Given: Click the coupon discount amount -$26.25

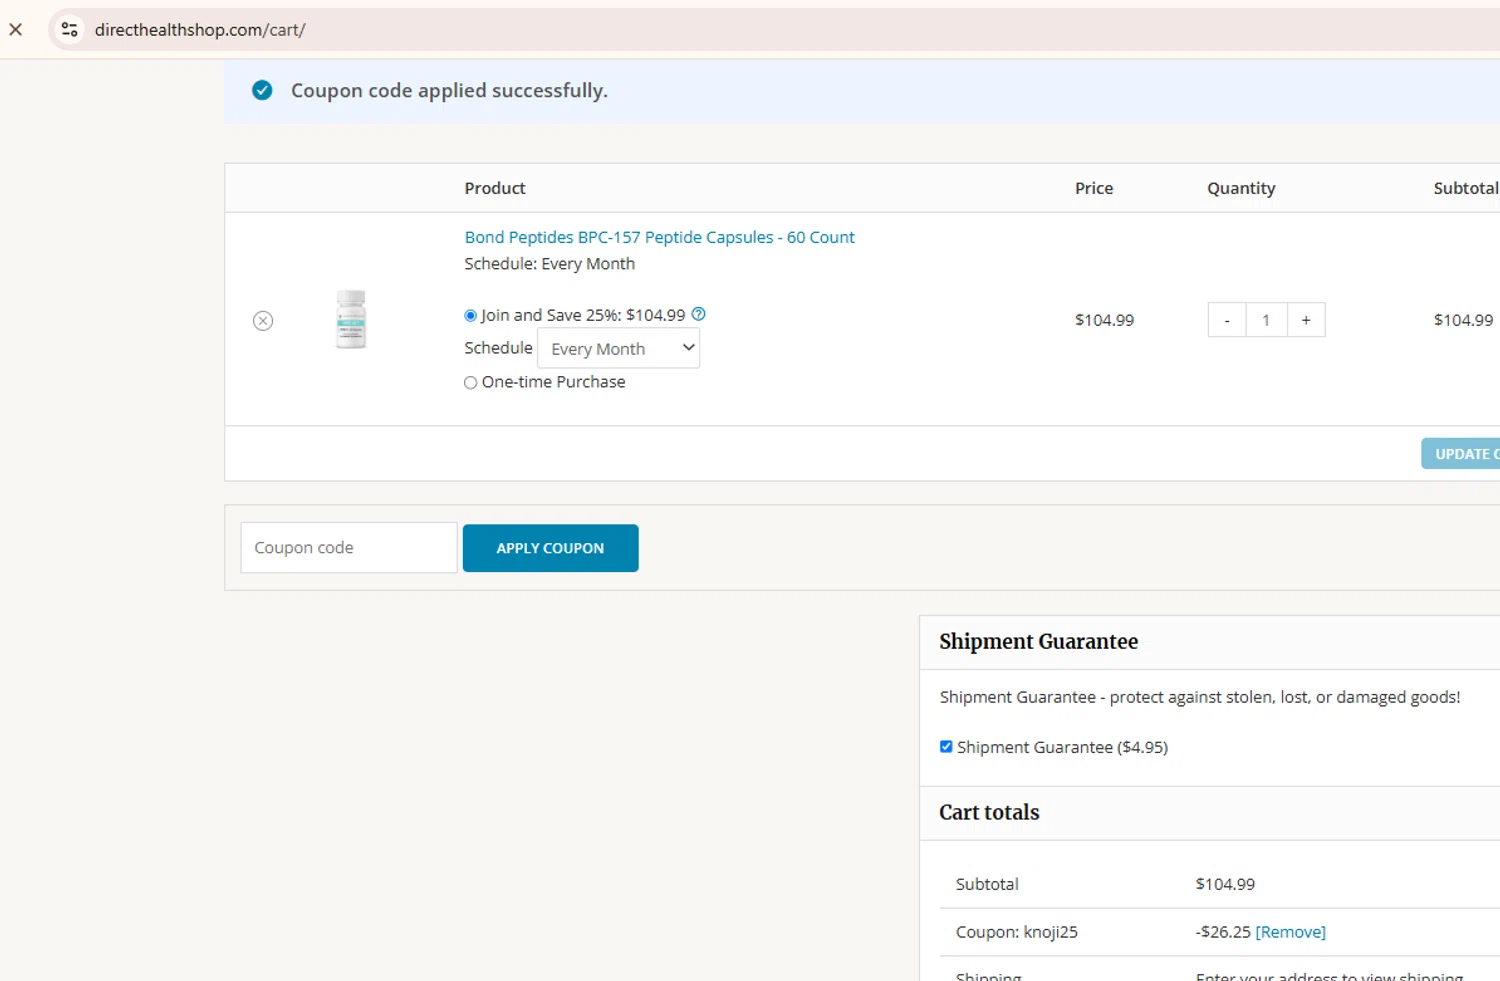Looking at the screenshot, I should [1223, 931].
